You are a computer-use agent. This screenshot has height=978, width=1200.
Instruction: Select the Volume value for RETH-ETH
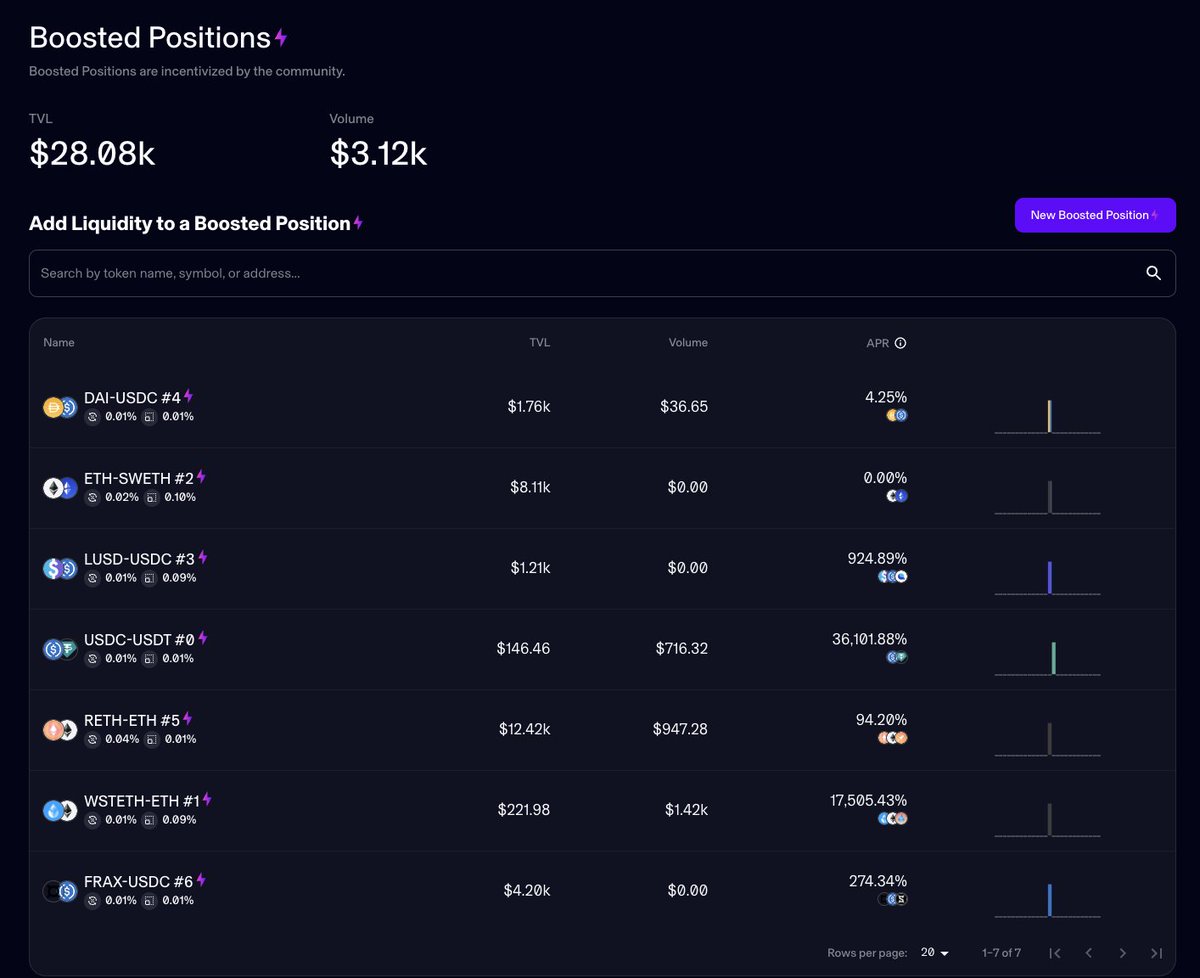click(681, 729)
